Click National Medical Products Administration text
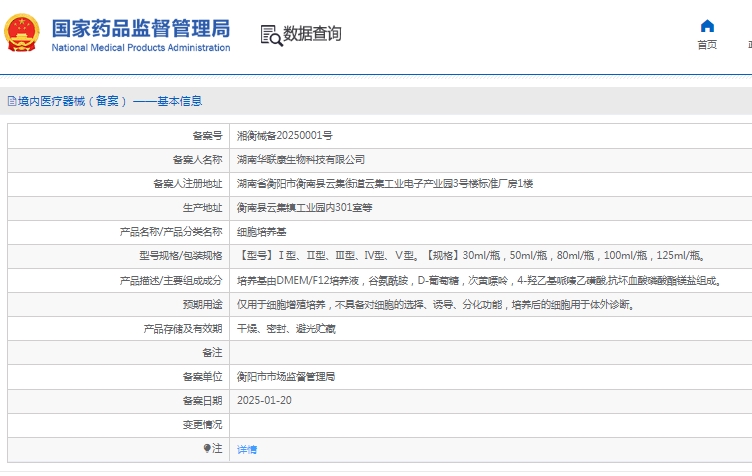Viewport: 752px width, 476px height. click(x=141, y=47)
